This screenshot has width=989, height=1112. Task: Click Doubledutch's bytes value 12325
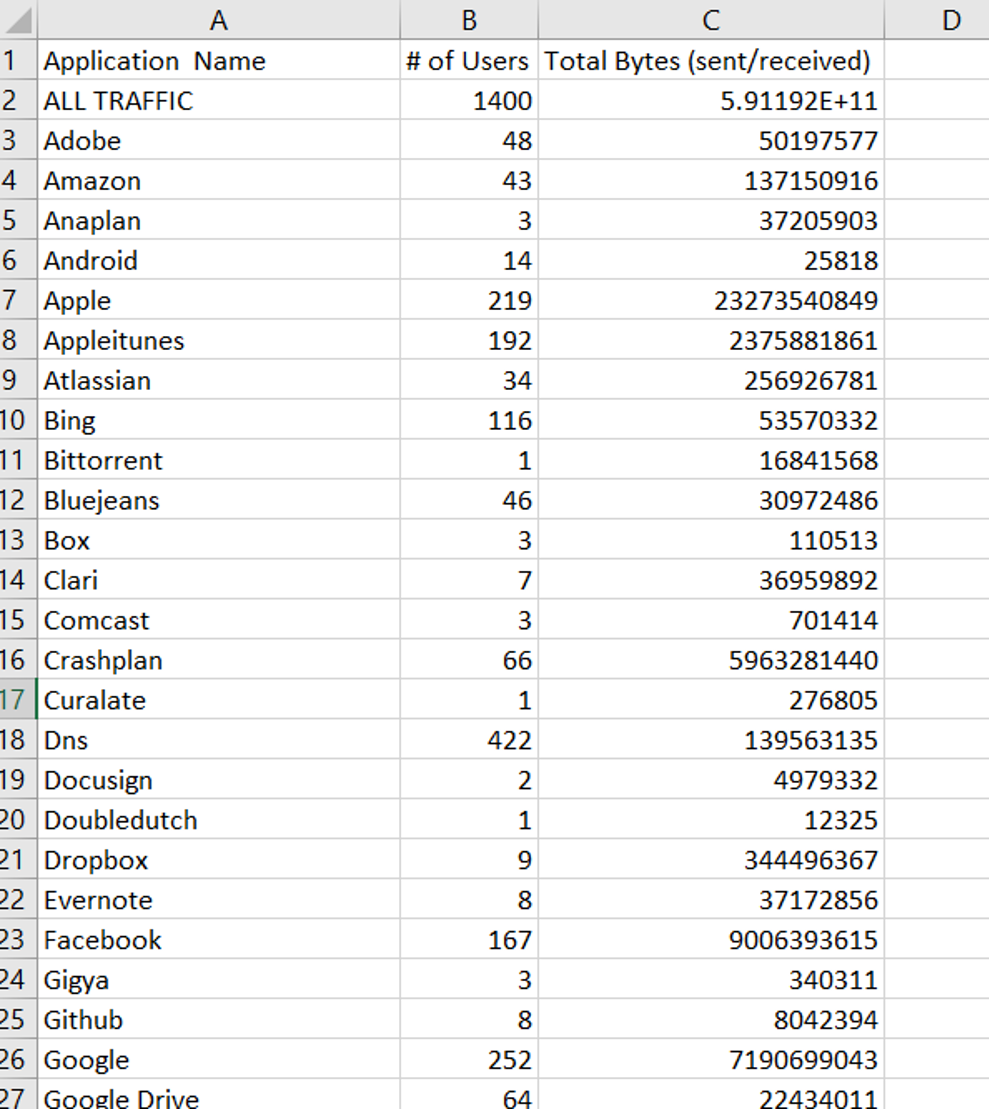[711, 820]
